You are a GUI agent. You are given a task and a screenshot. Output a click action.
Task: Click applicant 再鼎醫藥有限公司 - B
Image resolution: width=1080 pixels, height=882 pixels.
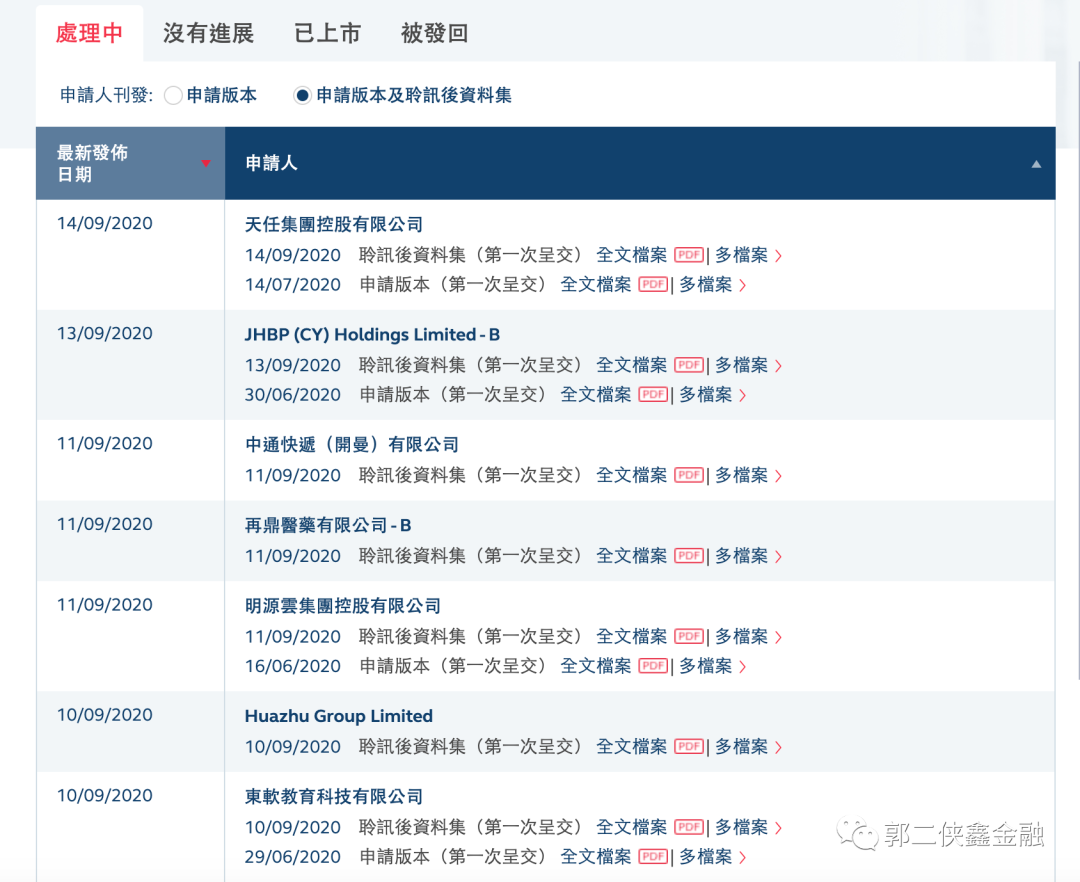(329, 525)
